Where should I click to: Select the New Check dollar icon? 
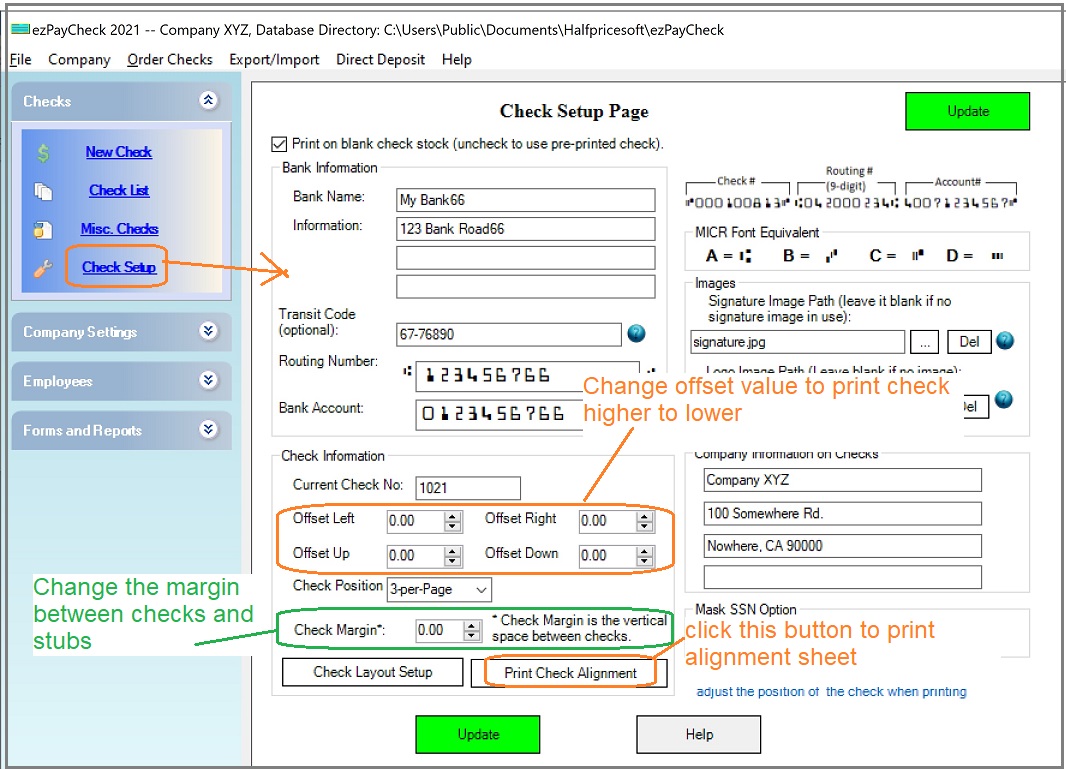click(x=42, y=152)
